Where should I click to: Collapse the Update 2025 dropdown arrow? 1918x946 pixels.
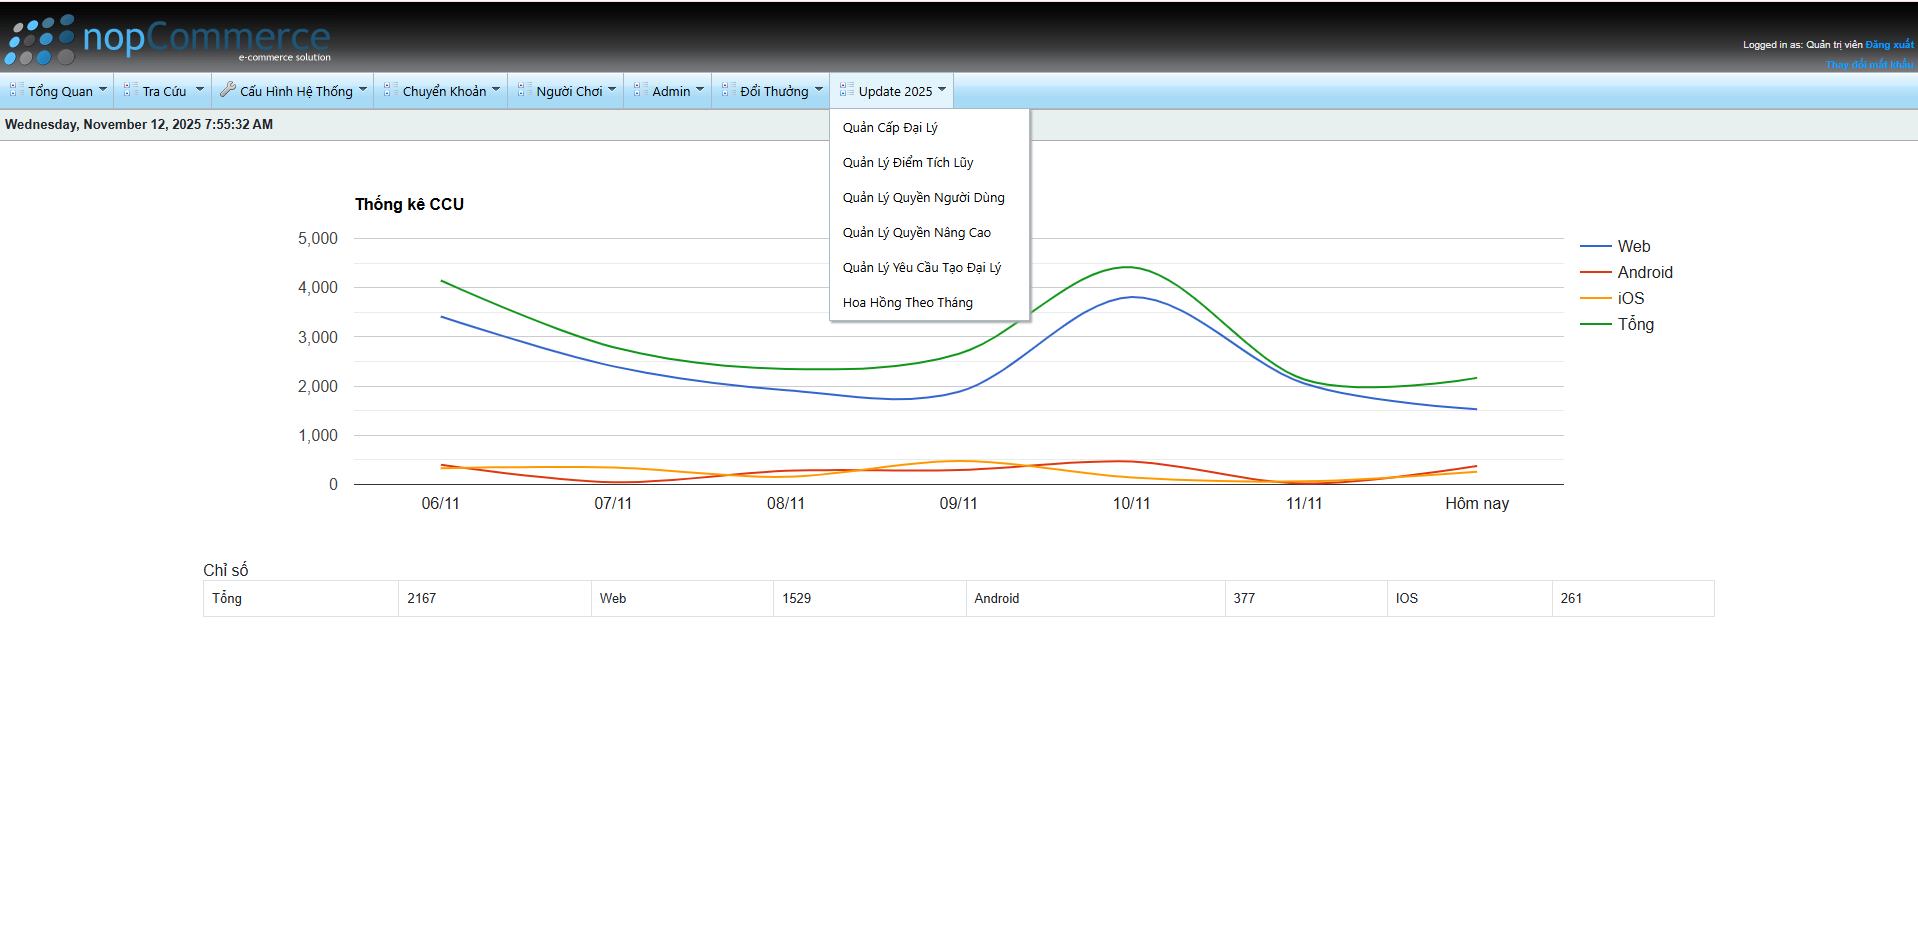[941, 90]
